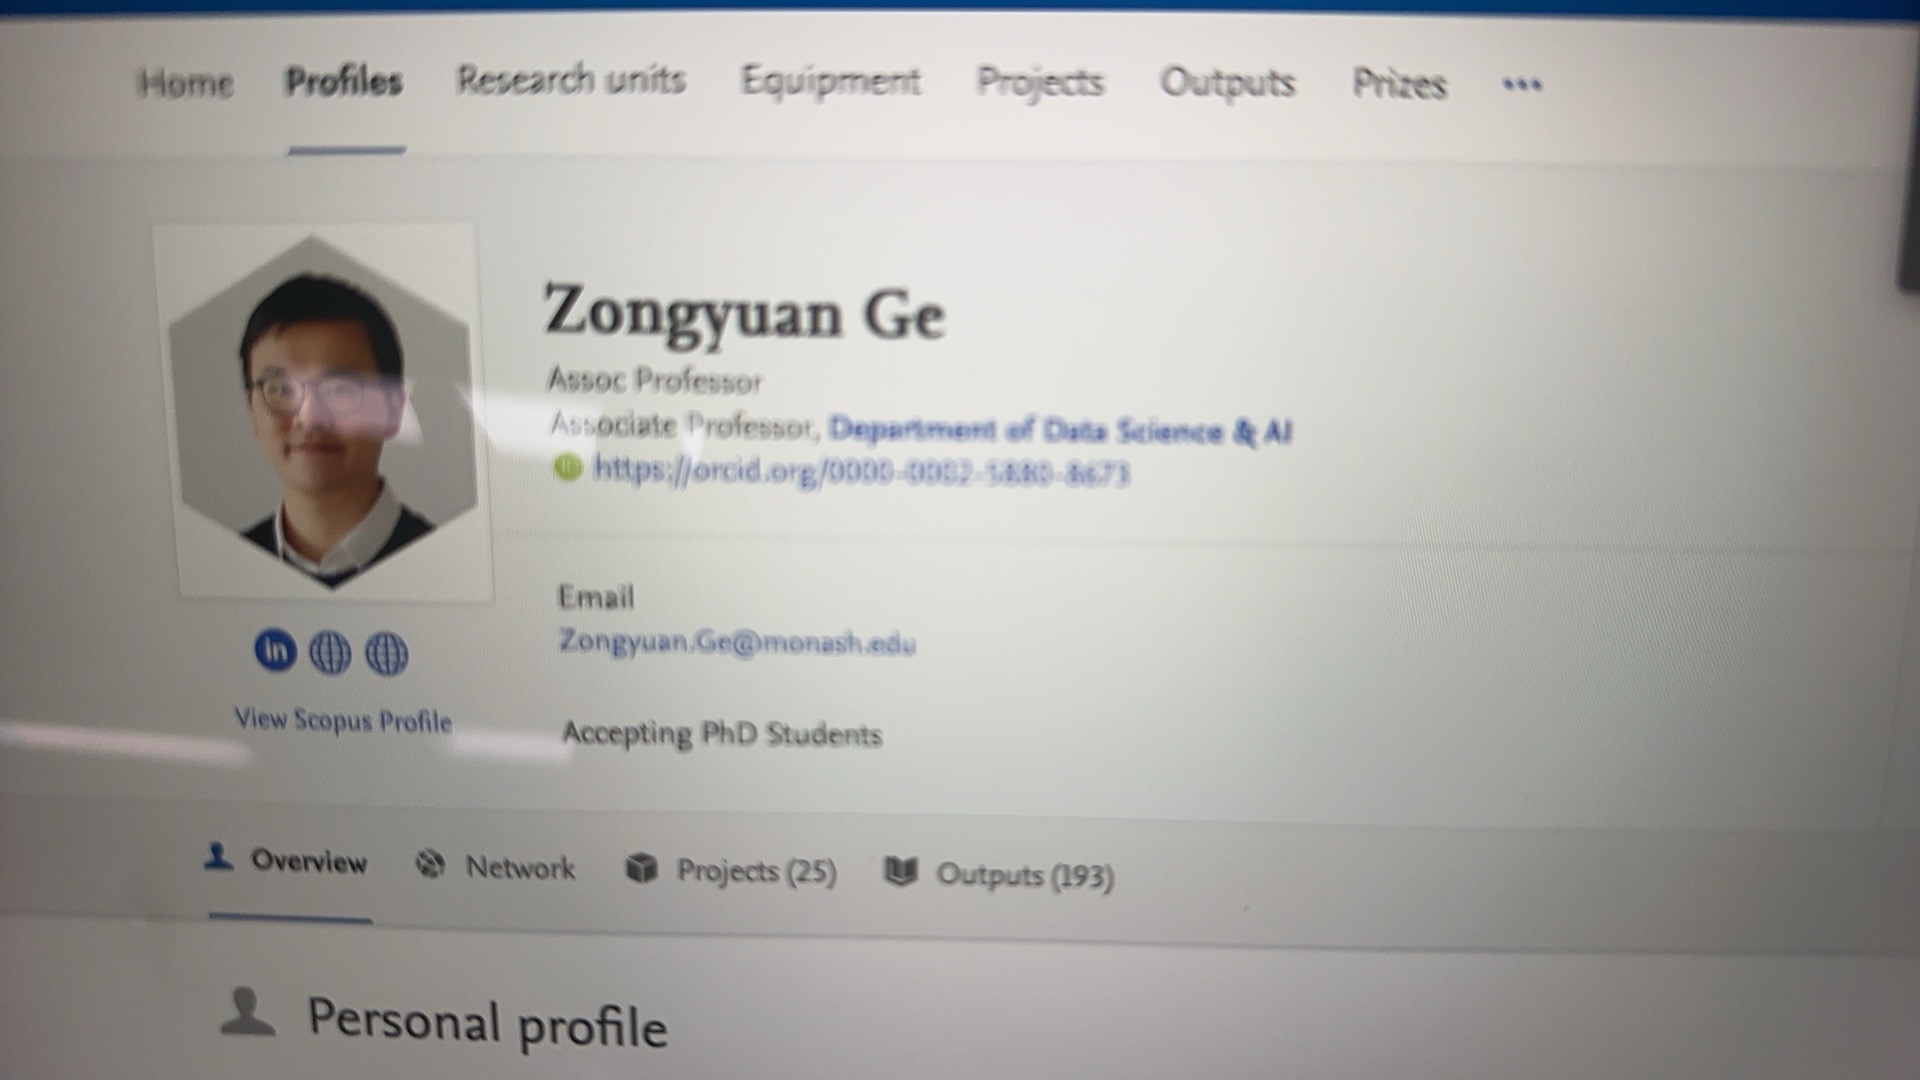Click the Network tab icon

(x=430, y=863)
